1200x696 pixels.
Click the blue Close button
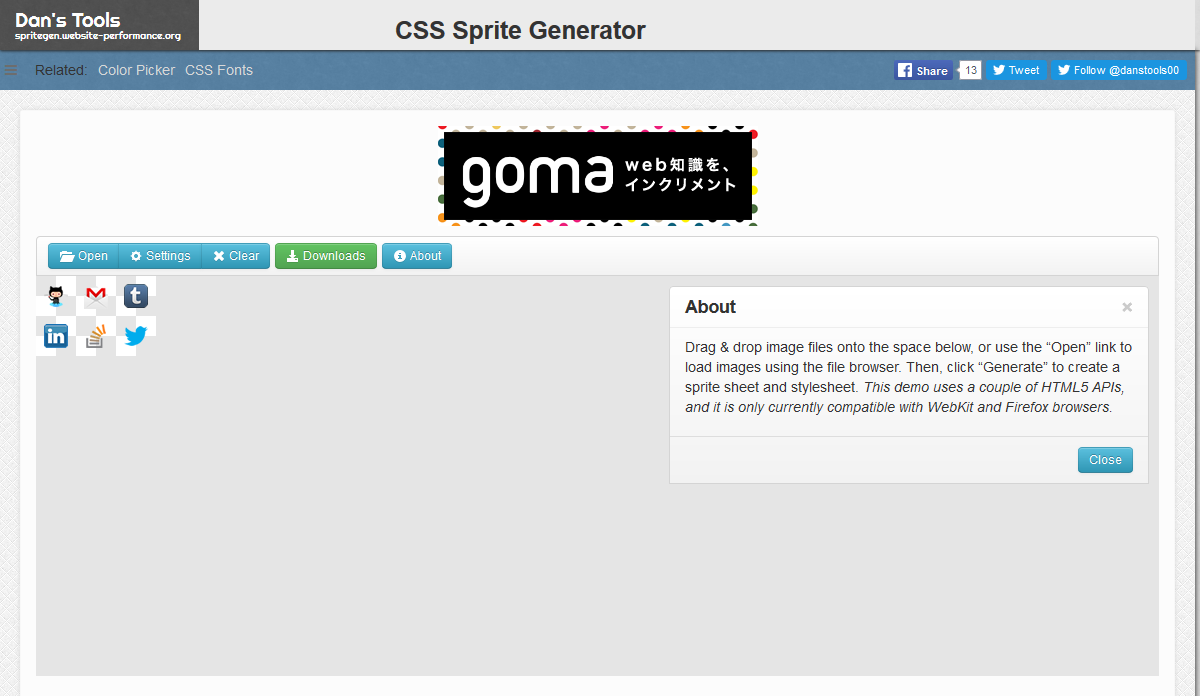[x=1105, y=460]
